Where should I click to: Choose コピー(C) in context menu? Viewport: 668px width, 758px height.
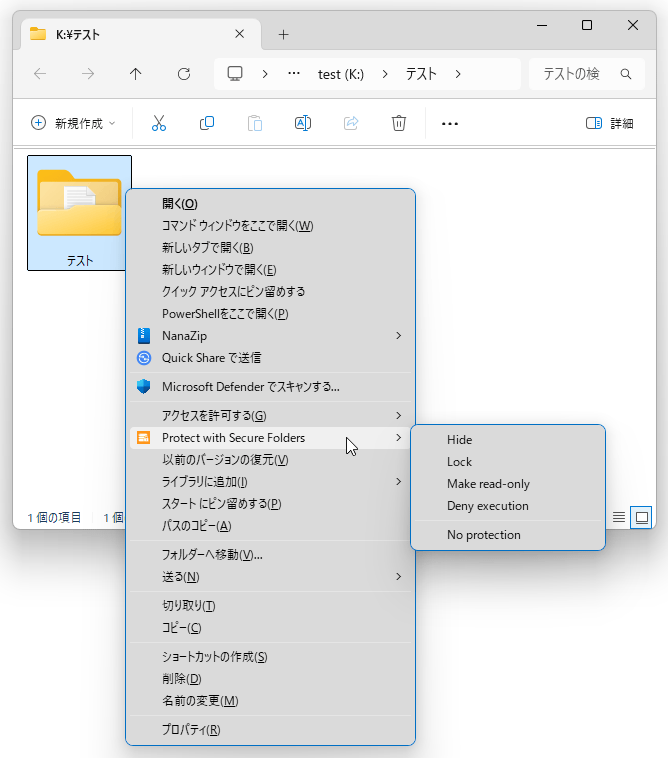pyautogui.click(x=270, y=627)
